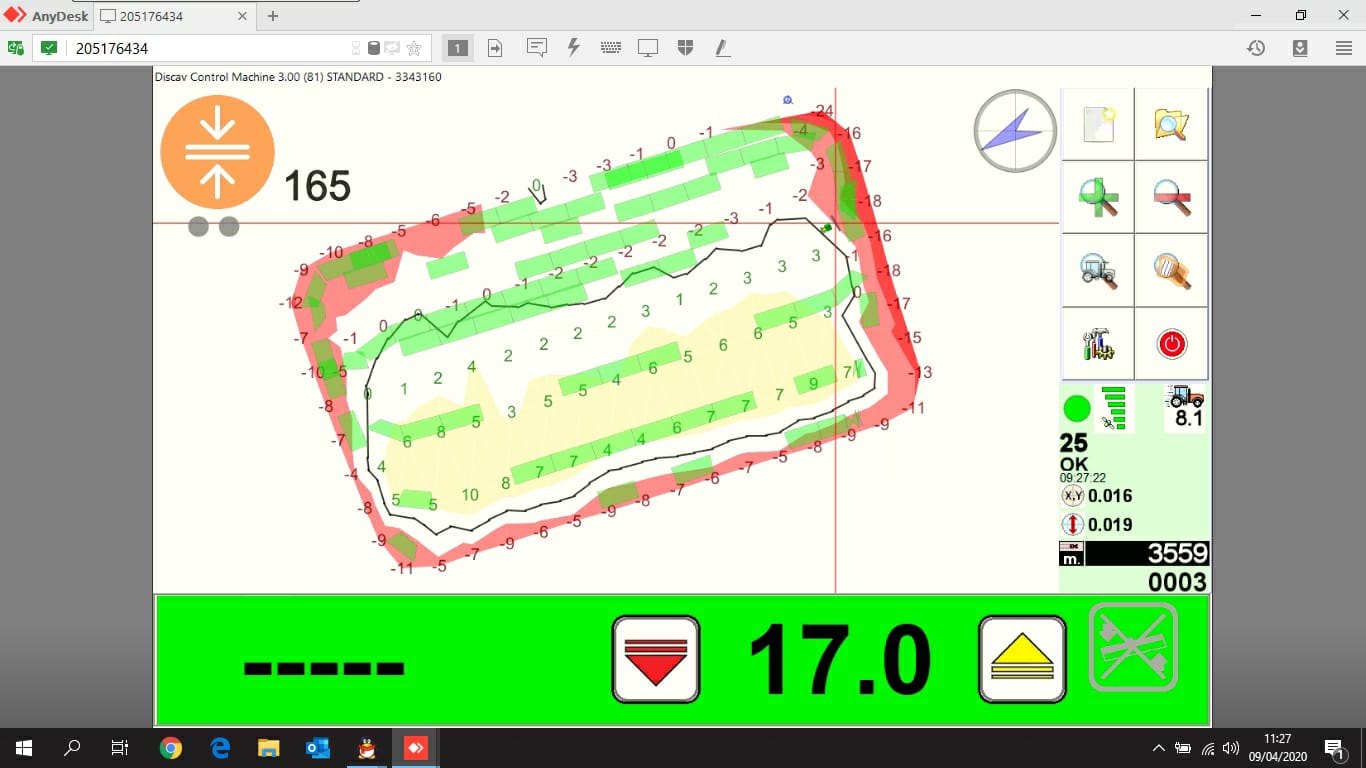The width and height of the screenshot is (1366, 768).
Task: Zoom in with the green plus magnifier
Action: click(x=1098, y=197)
